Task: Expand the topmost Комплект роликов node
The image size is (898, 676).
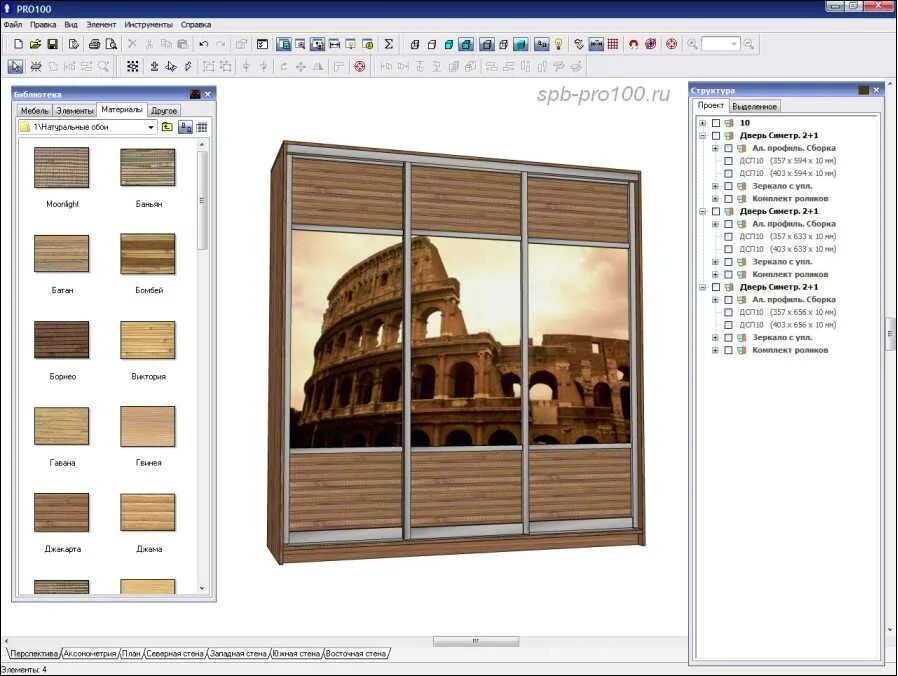Action: (x=715, y=199)
